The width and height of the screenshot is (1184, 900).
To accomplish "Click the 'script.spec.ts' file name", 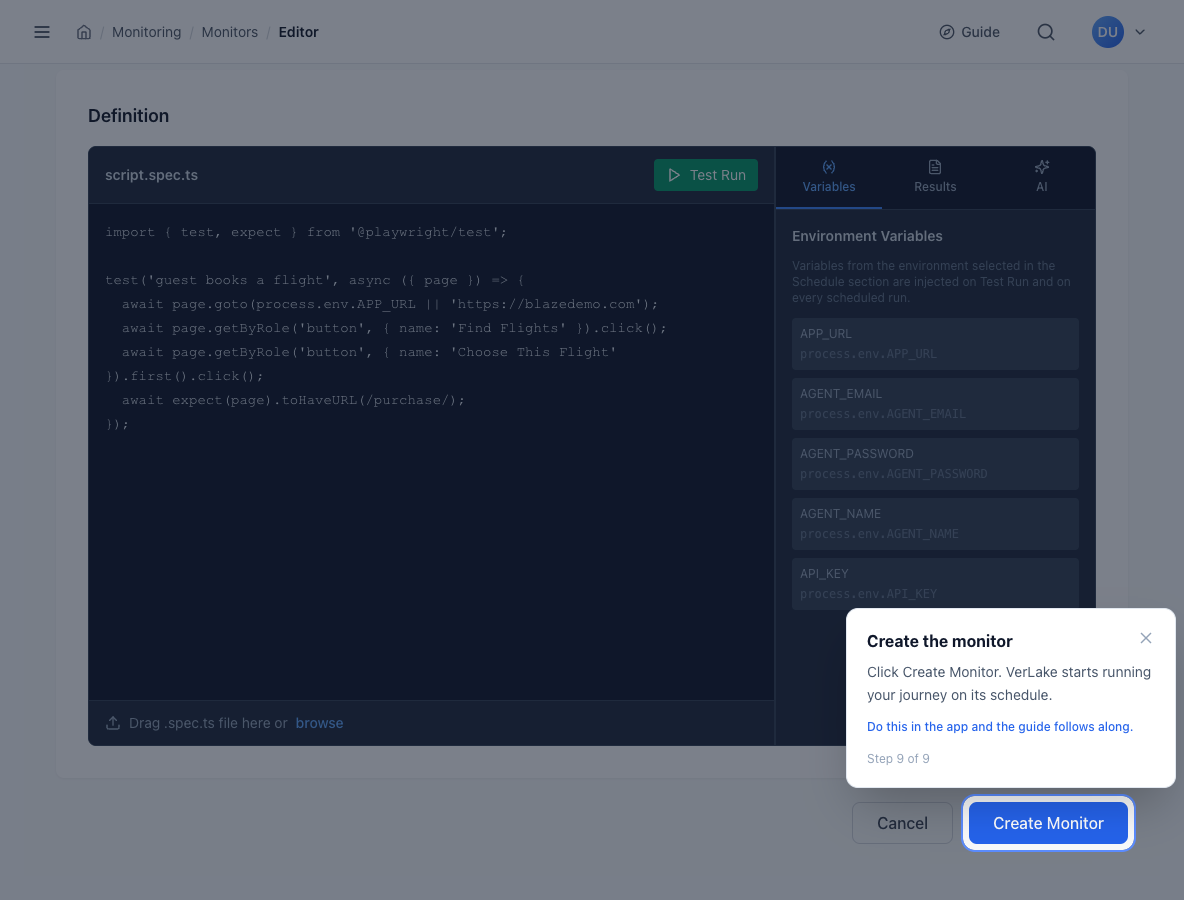I will pyautogui.click(x=151, y=175).
